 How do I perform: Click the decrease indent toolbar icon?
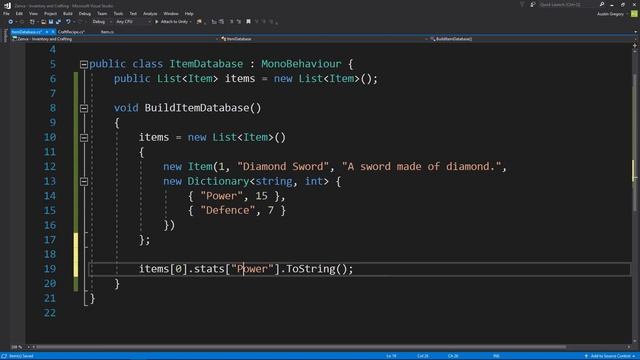(x=214, y=22)
